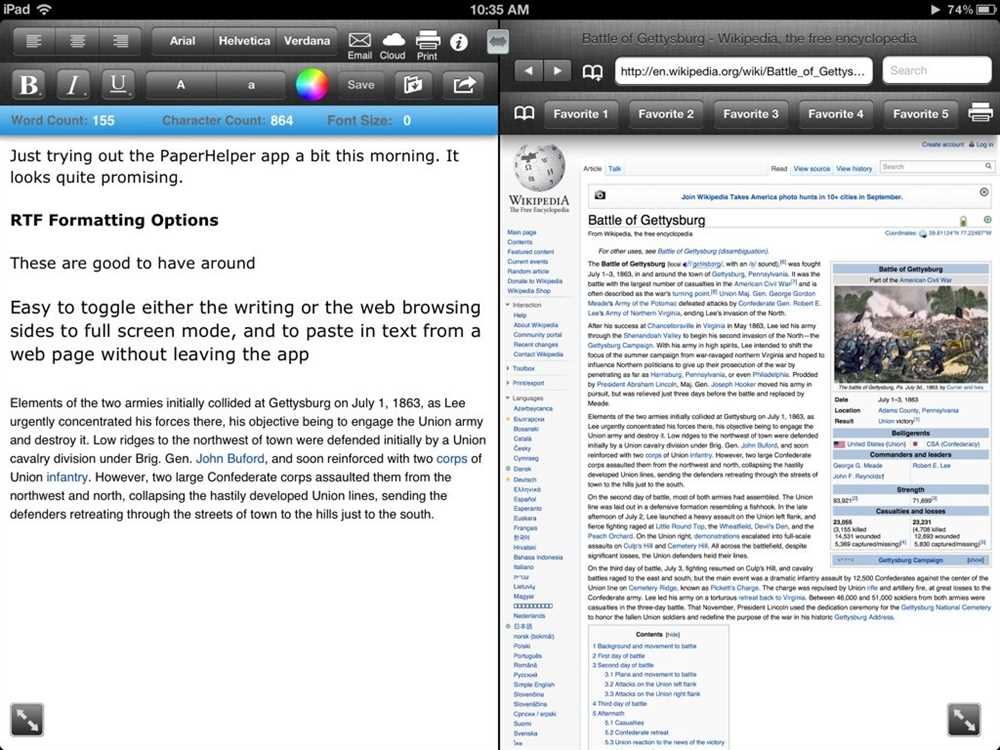Tap the Word Count 155 readout

[x=63, y=121]
